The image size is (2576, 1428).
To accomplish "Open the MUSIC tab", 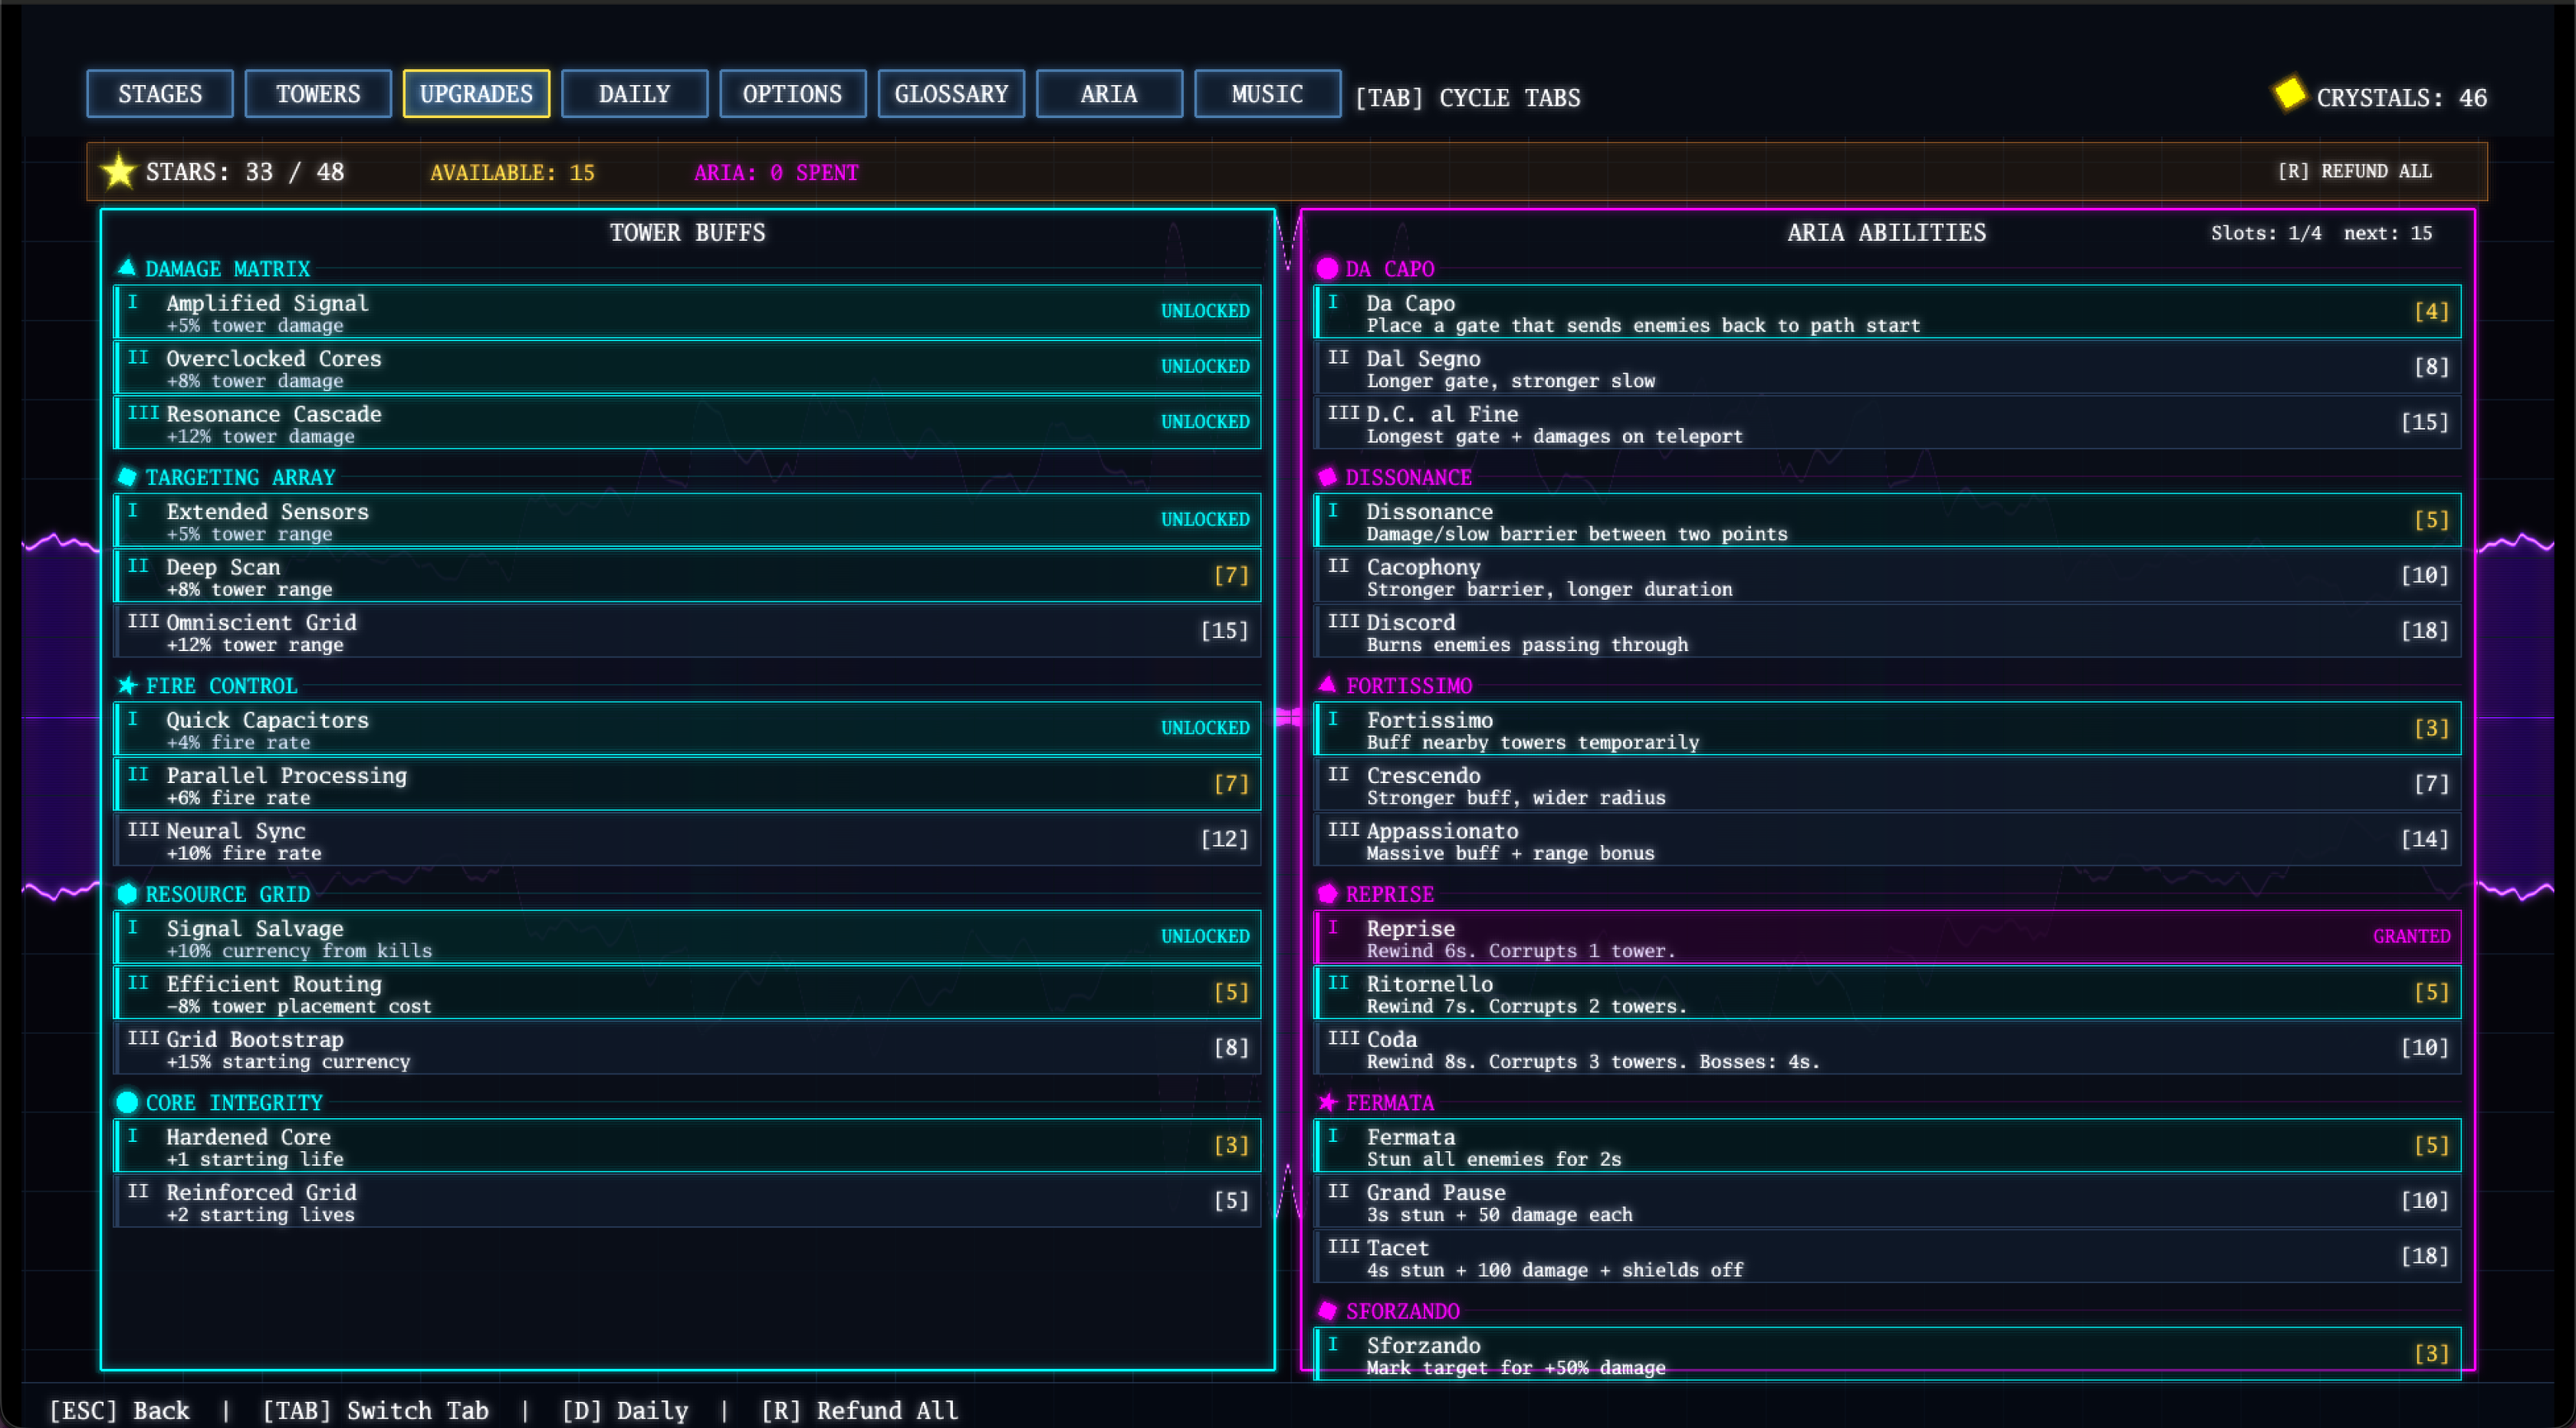I will coord(1266,94).
